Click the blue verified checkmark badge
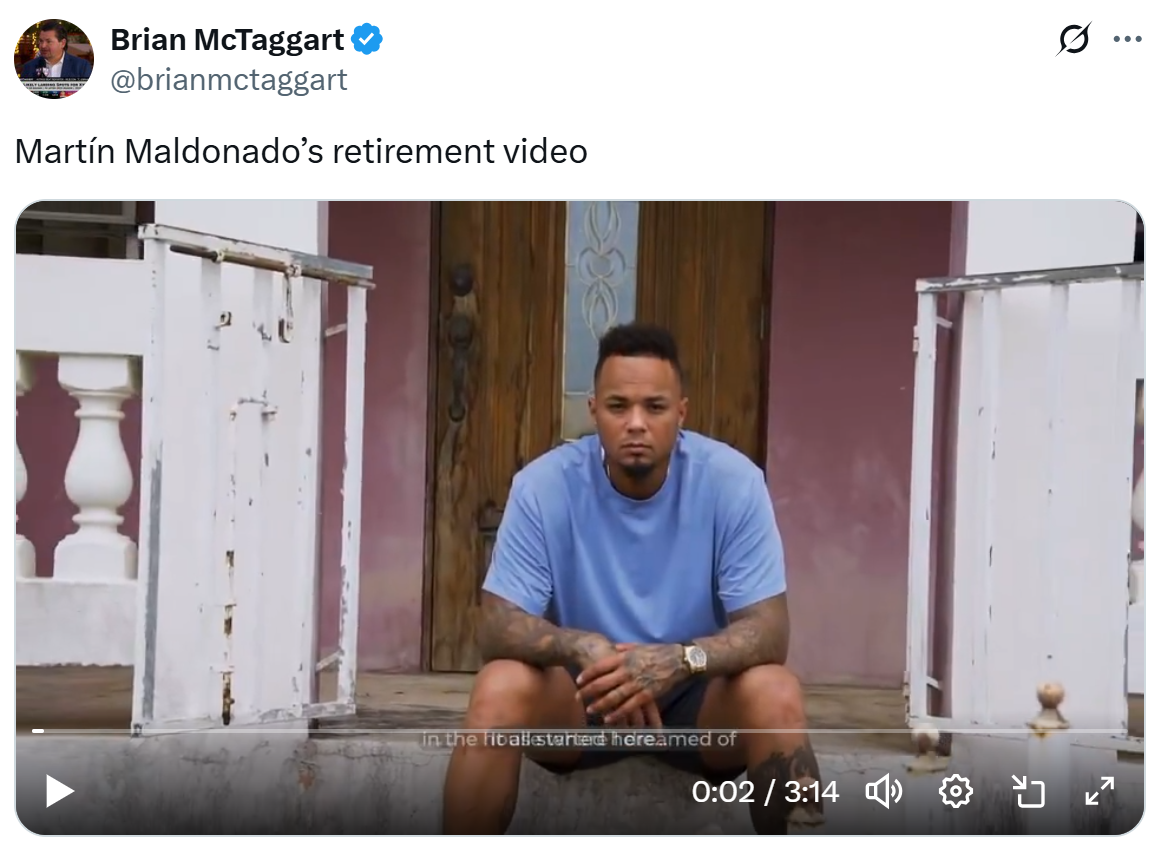The image size is (1161, 843). 367,39
